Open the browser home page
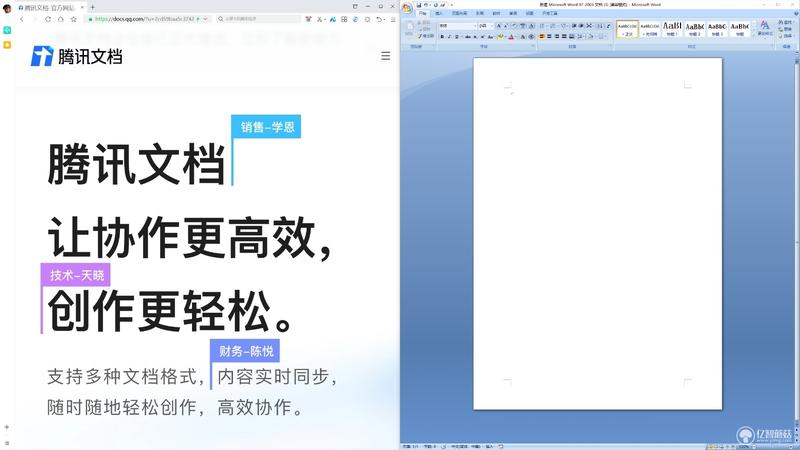 (61, 19)
